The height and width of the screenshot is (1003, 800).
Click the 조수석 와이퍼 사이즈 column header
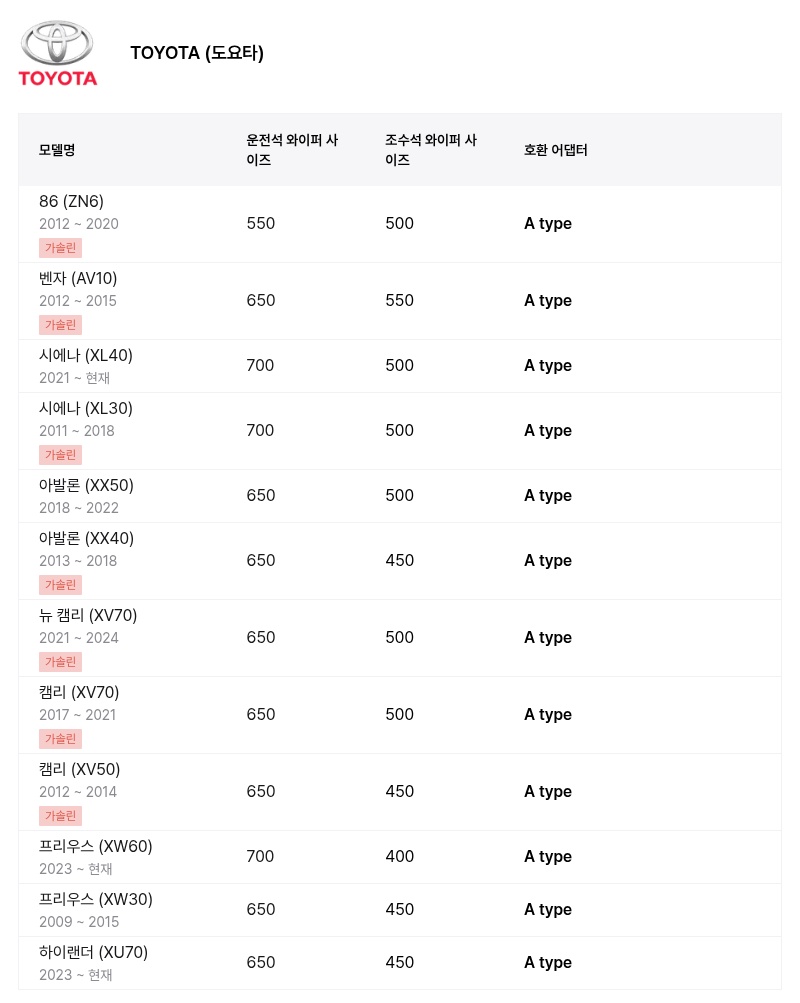click(431, 150)
